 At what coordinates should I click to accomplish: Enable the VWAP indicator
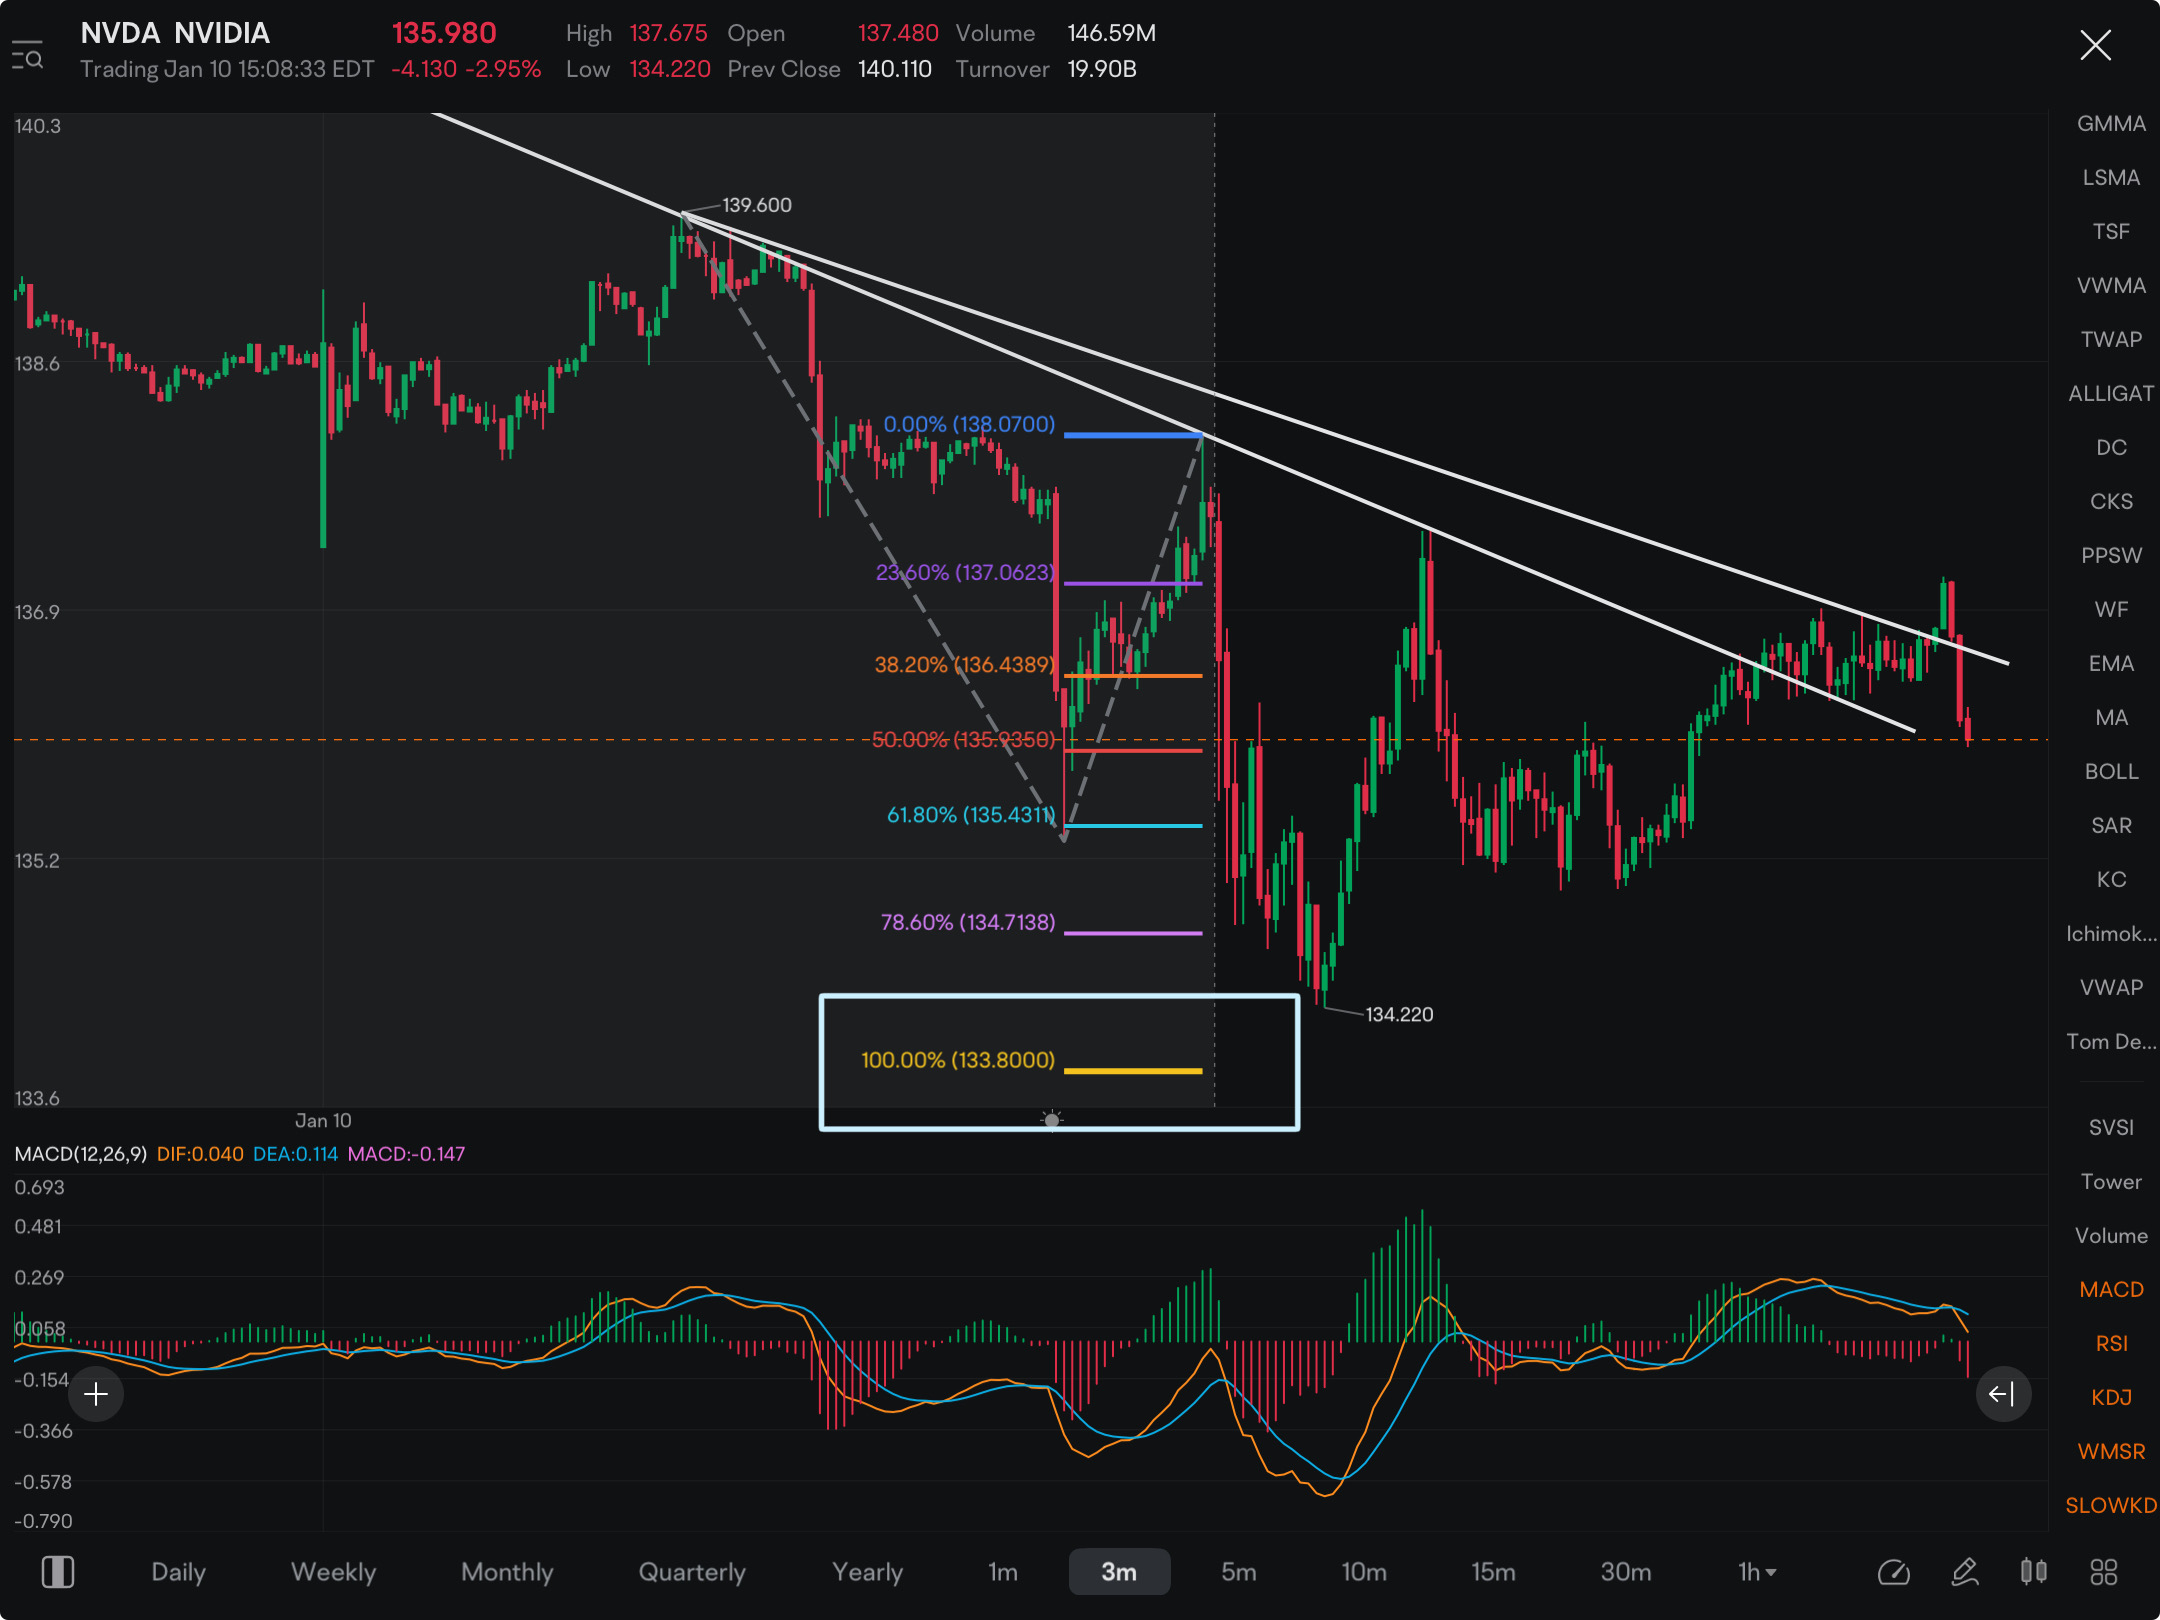(2111, 988)
